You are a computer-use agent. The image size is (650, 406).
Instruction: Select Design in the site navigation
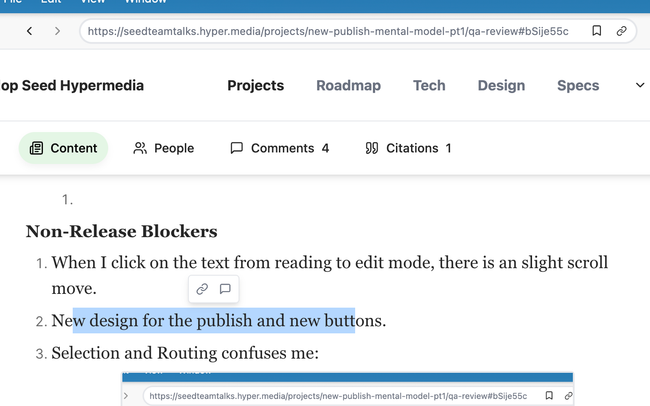pyautogui.click(x=501, y=85)
